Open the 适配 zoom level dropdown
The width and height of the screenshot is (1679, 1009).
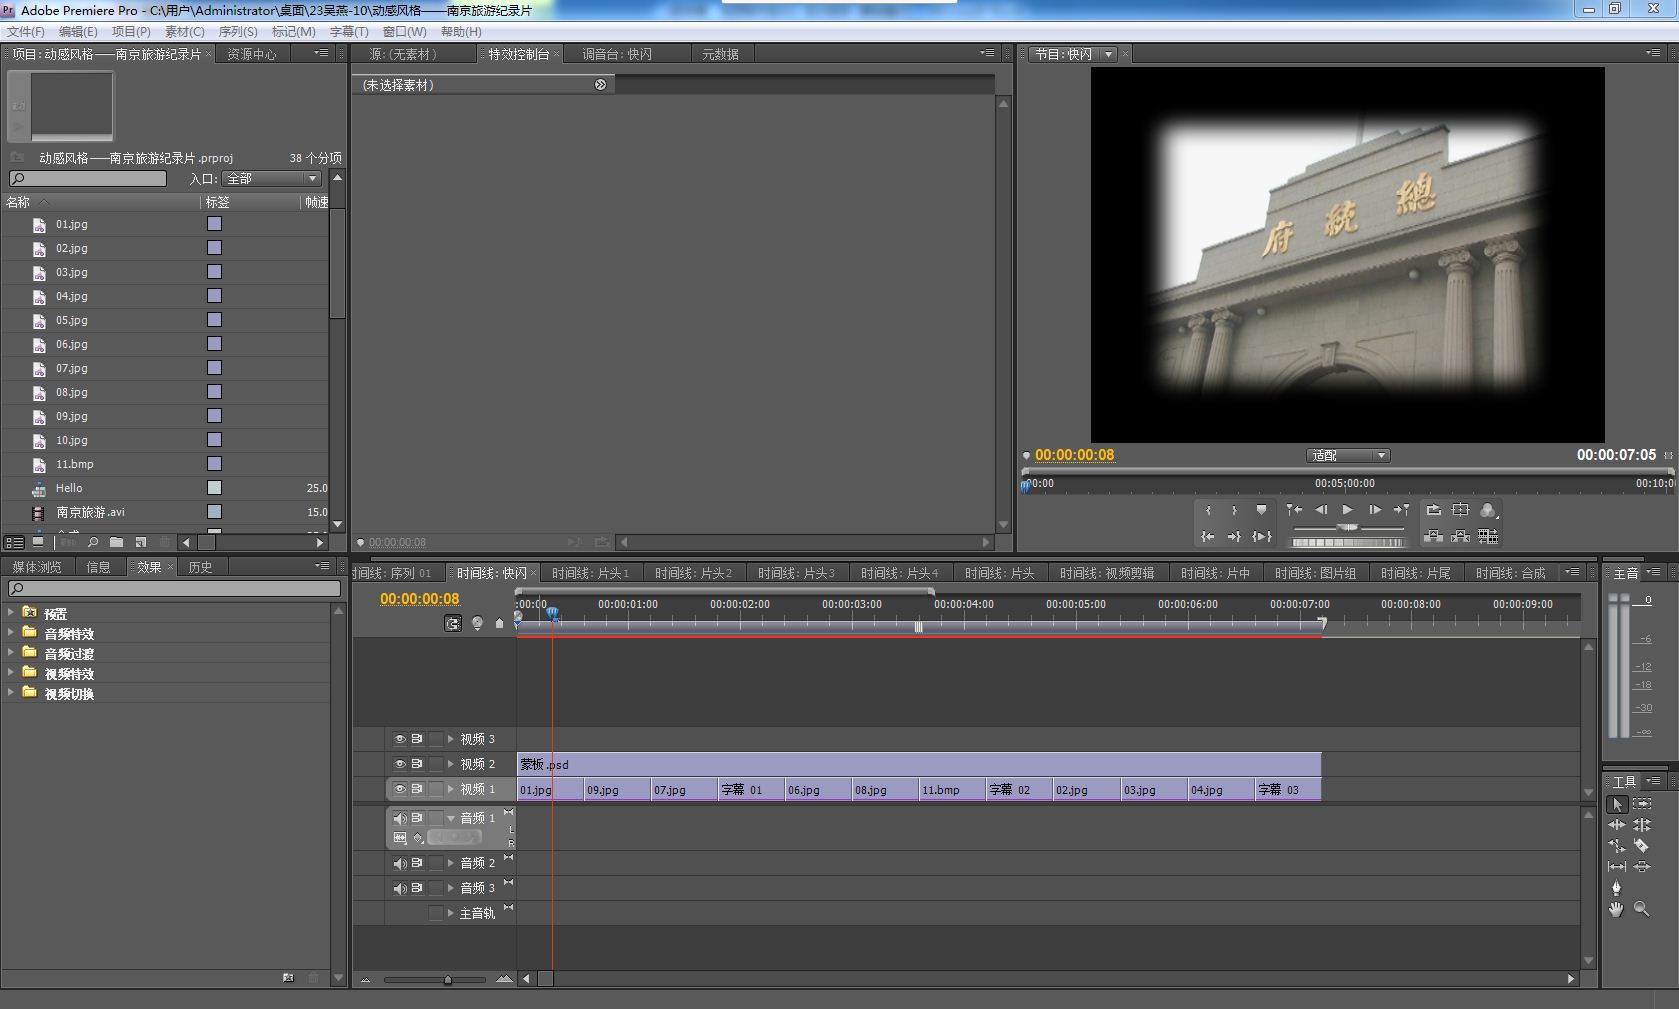pyautogui.click(x=1347, y=456)
